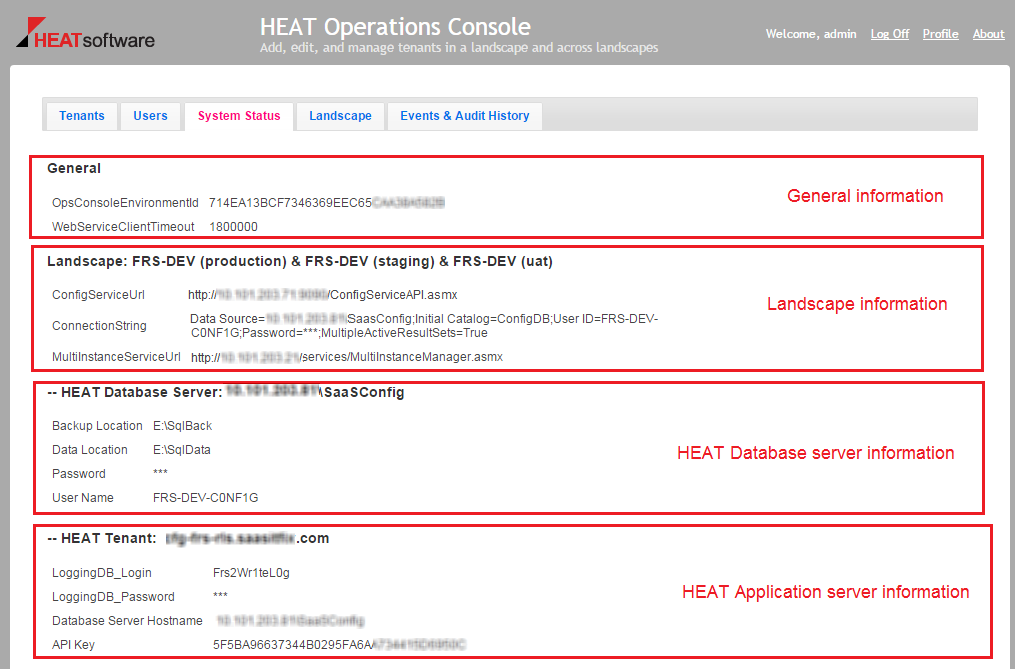Screen dimensions: 1015x669
Task: Open the Tenants tab
Action: (82, 116)
